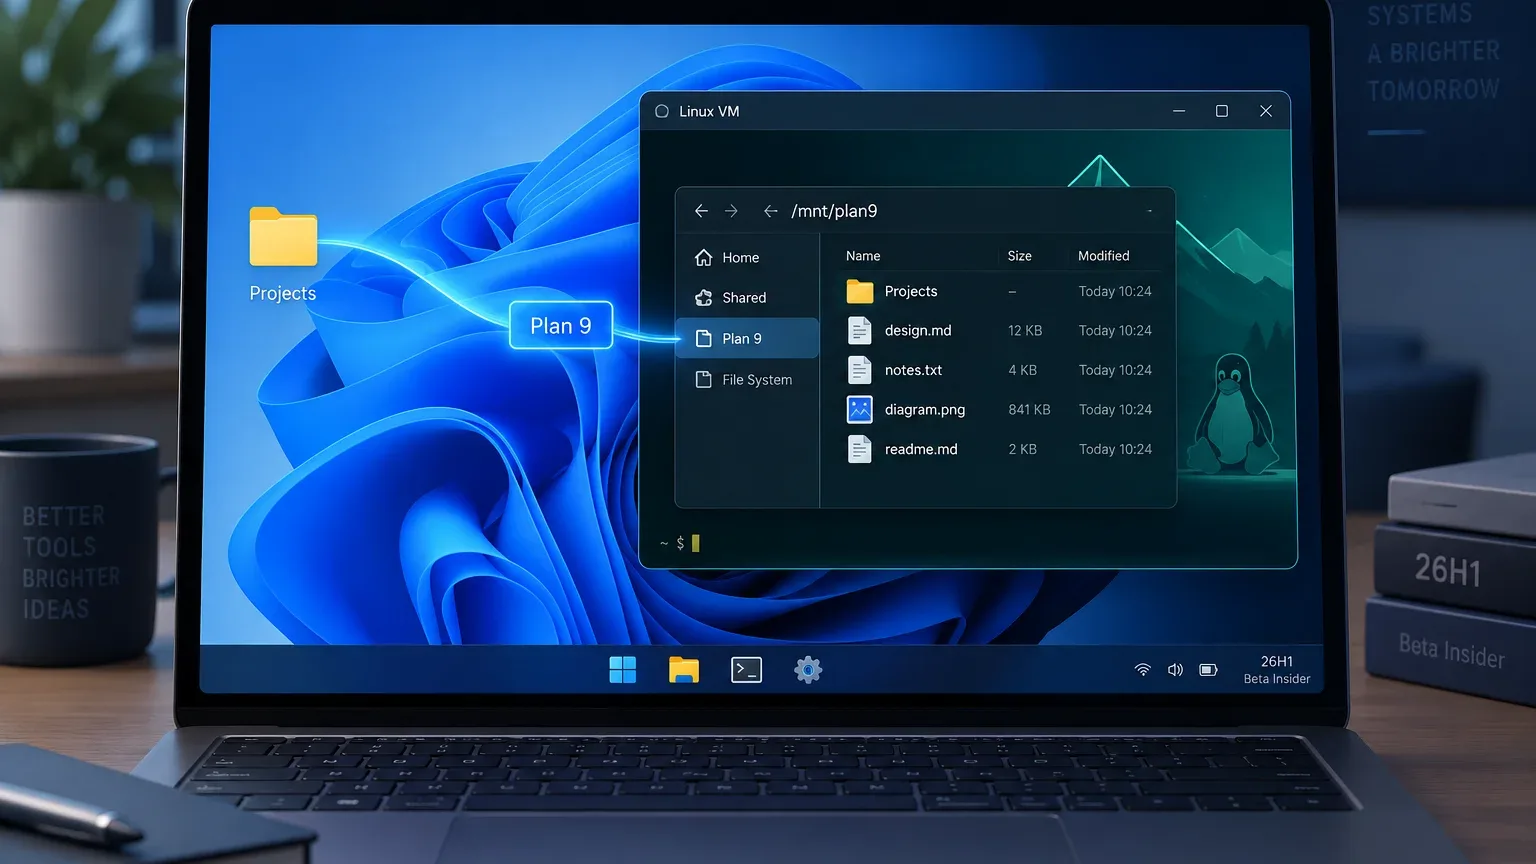Click the 26H1 Beta Insider taskbar label
The height and width of the screenshot is (864, 1536).
coord(1277,670)
